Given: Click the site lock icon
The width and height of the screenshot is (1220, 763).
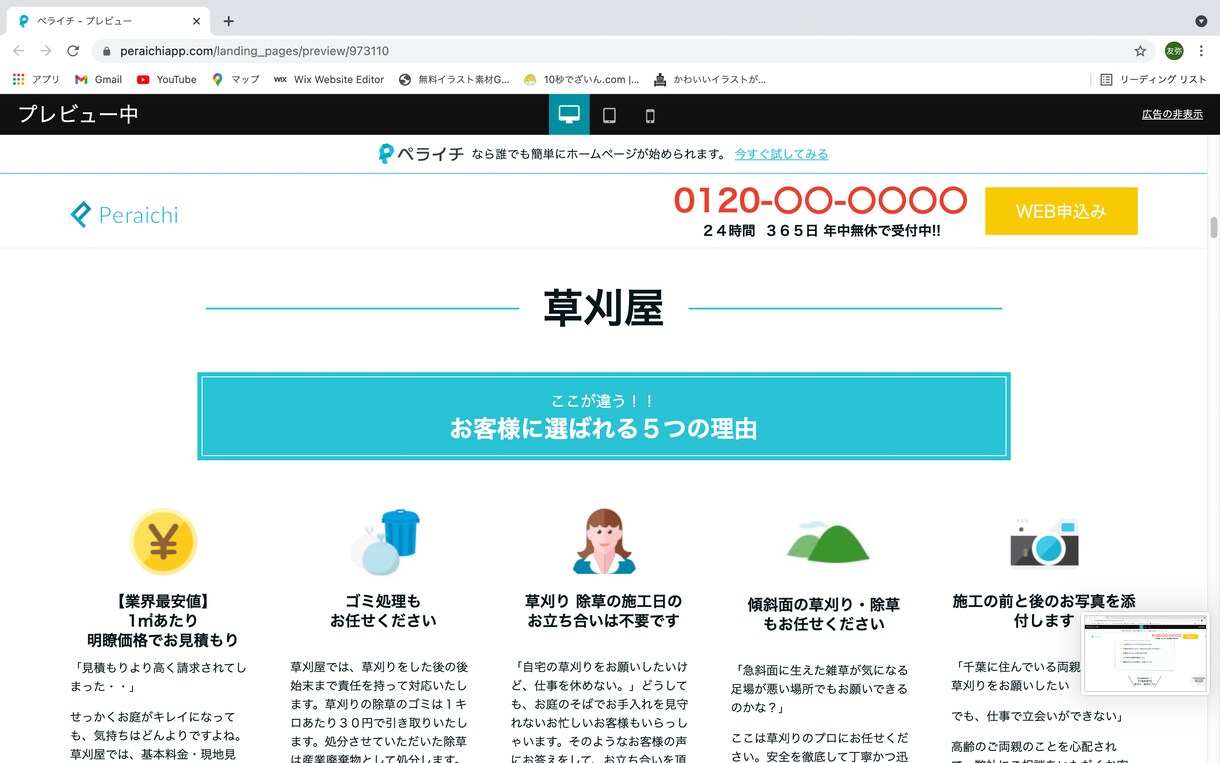Looking at the screenshot, I should tap(106, 51).
